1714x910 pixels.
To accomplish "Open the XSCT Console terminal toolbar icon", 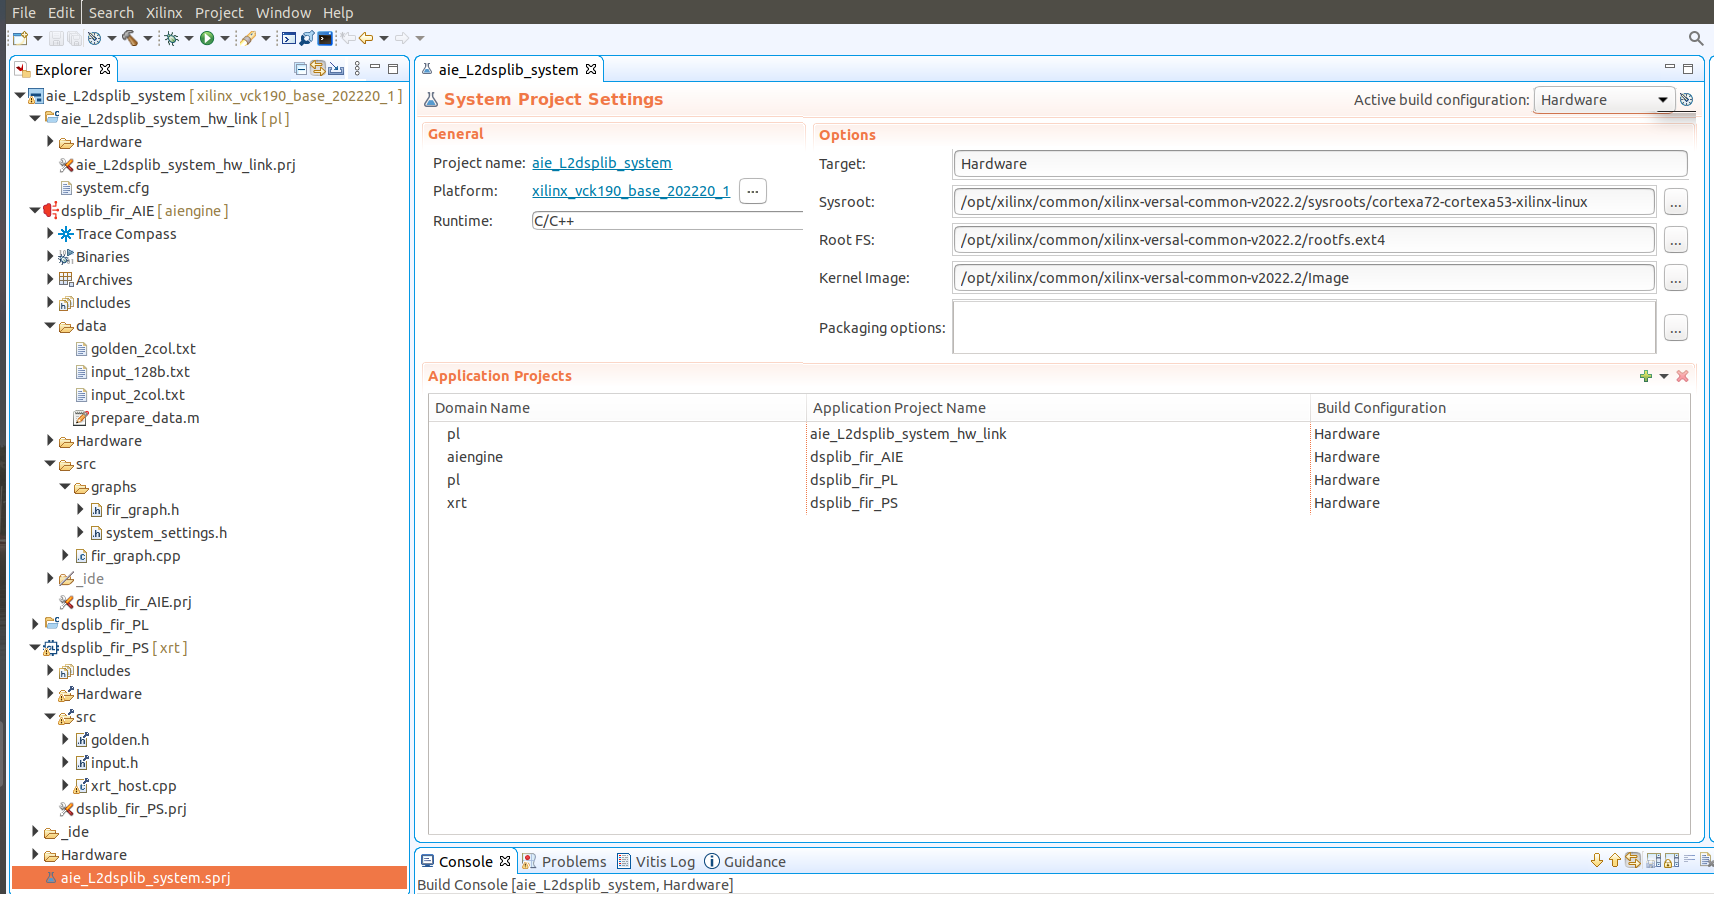I will click(288, 38).
